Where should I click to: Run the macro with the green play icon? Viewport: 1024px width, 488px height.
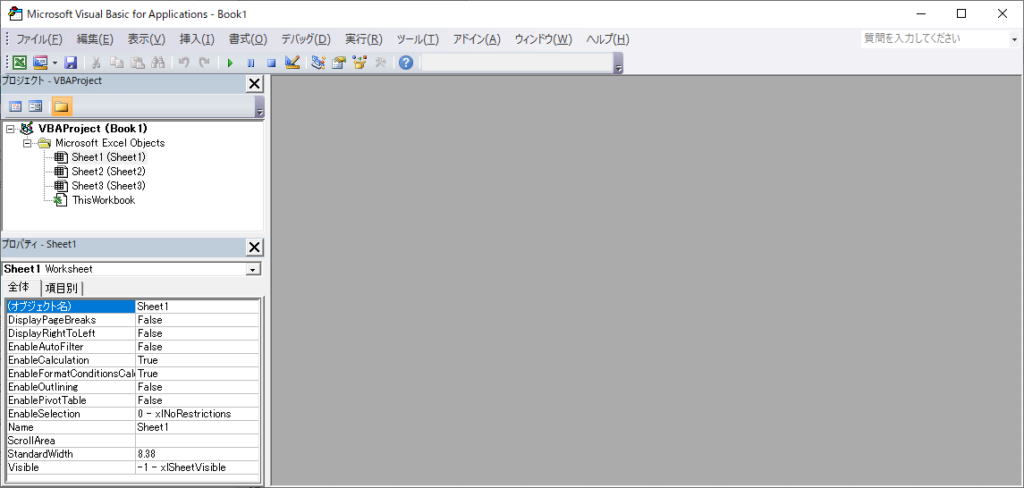(x=230, y=62)
